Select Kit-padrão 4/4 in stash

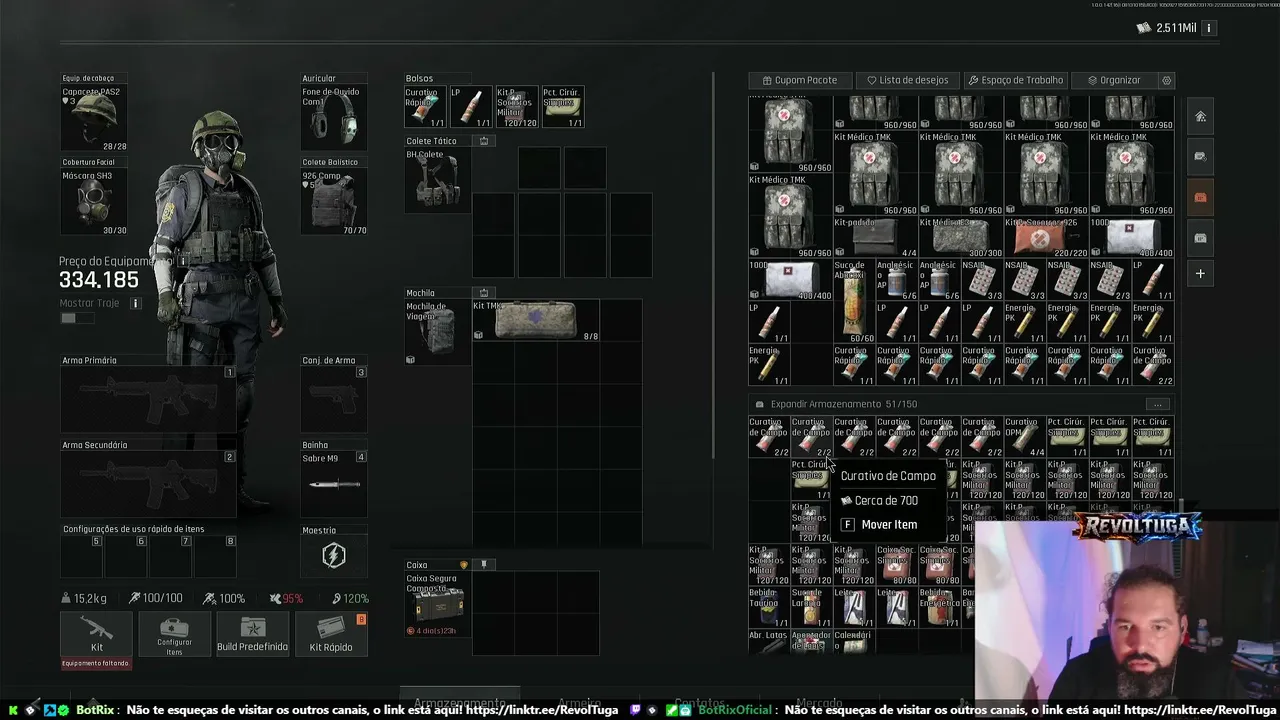click(x=875, y=237)
